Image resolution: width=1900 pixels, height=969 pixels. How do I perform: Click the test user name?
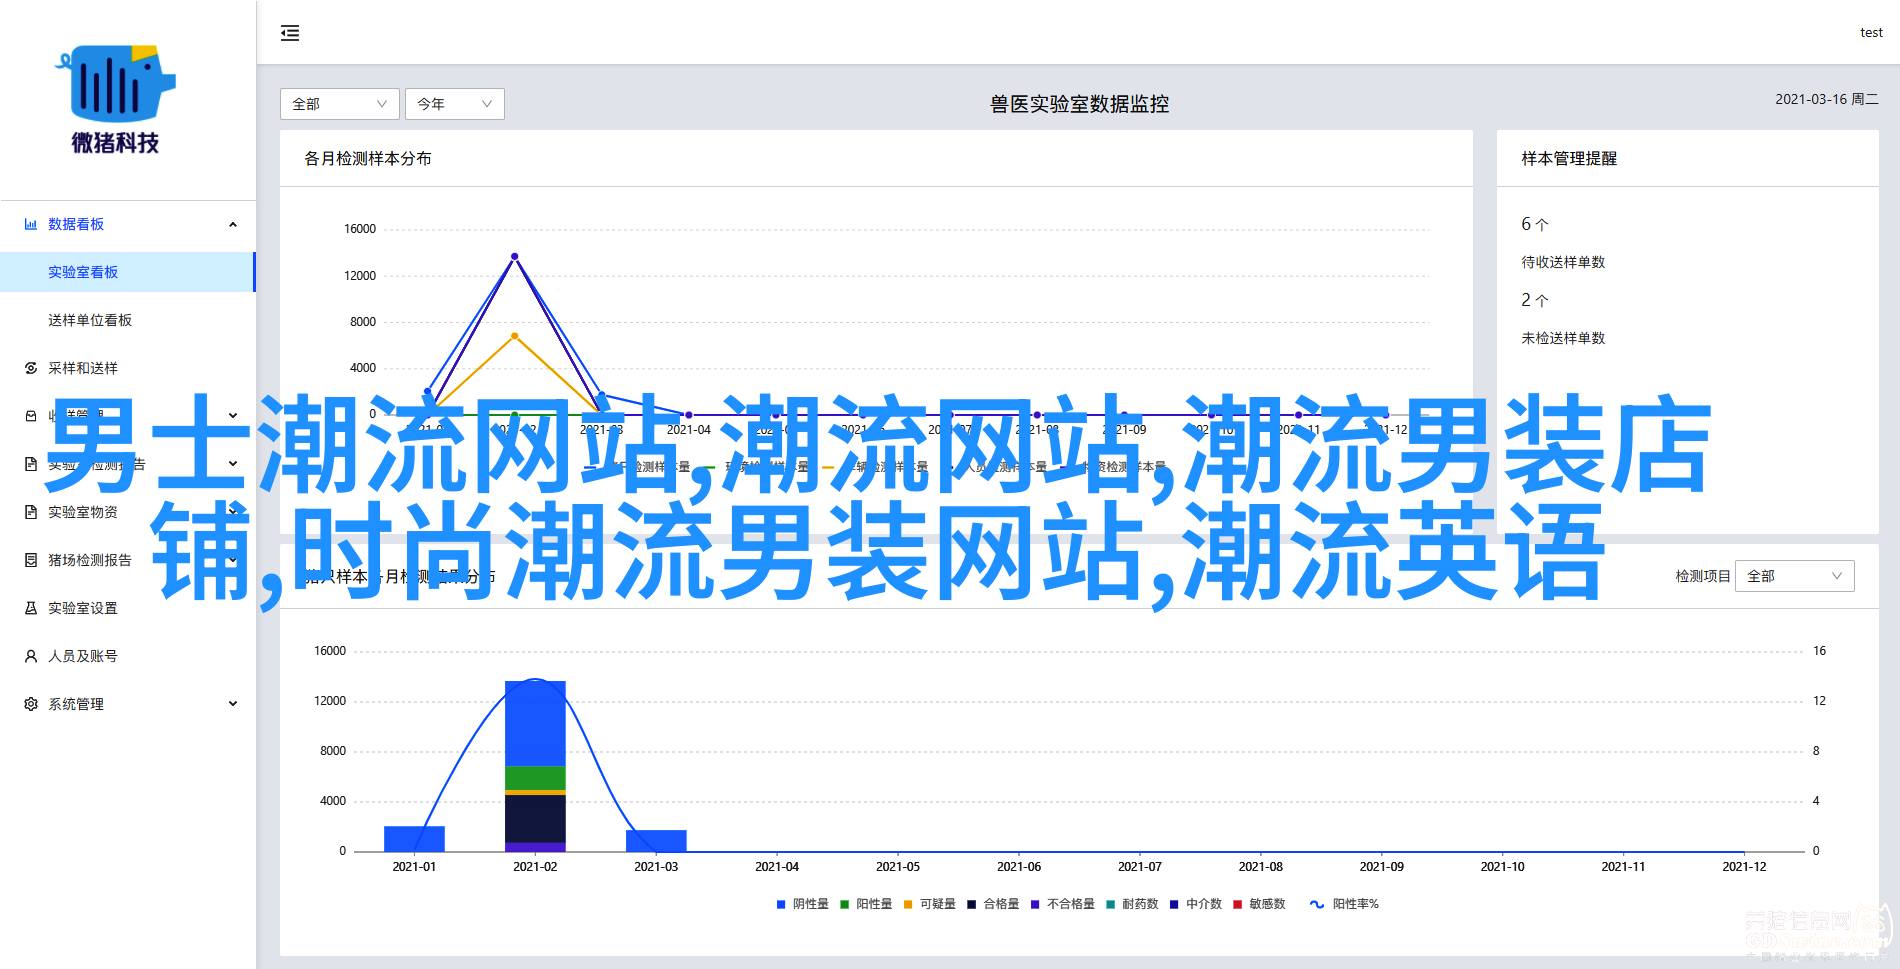coord(1871,33)
